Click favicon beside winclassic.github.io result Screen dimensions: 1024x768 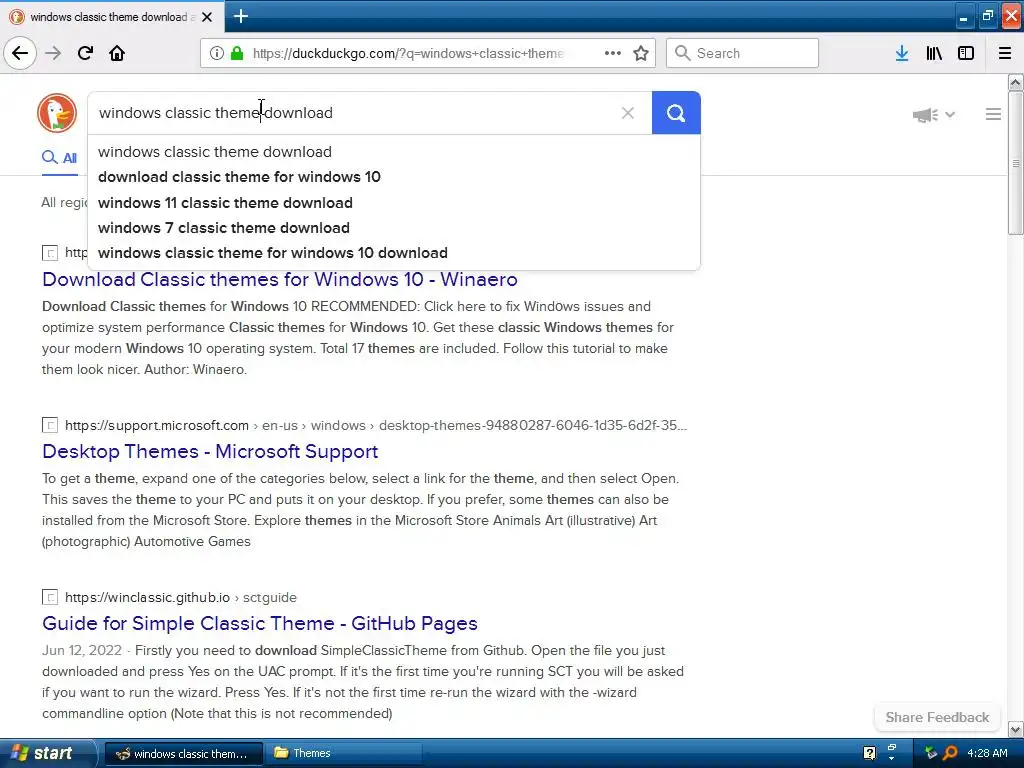(x=50, y=597)
